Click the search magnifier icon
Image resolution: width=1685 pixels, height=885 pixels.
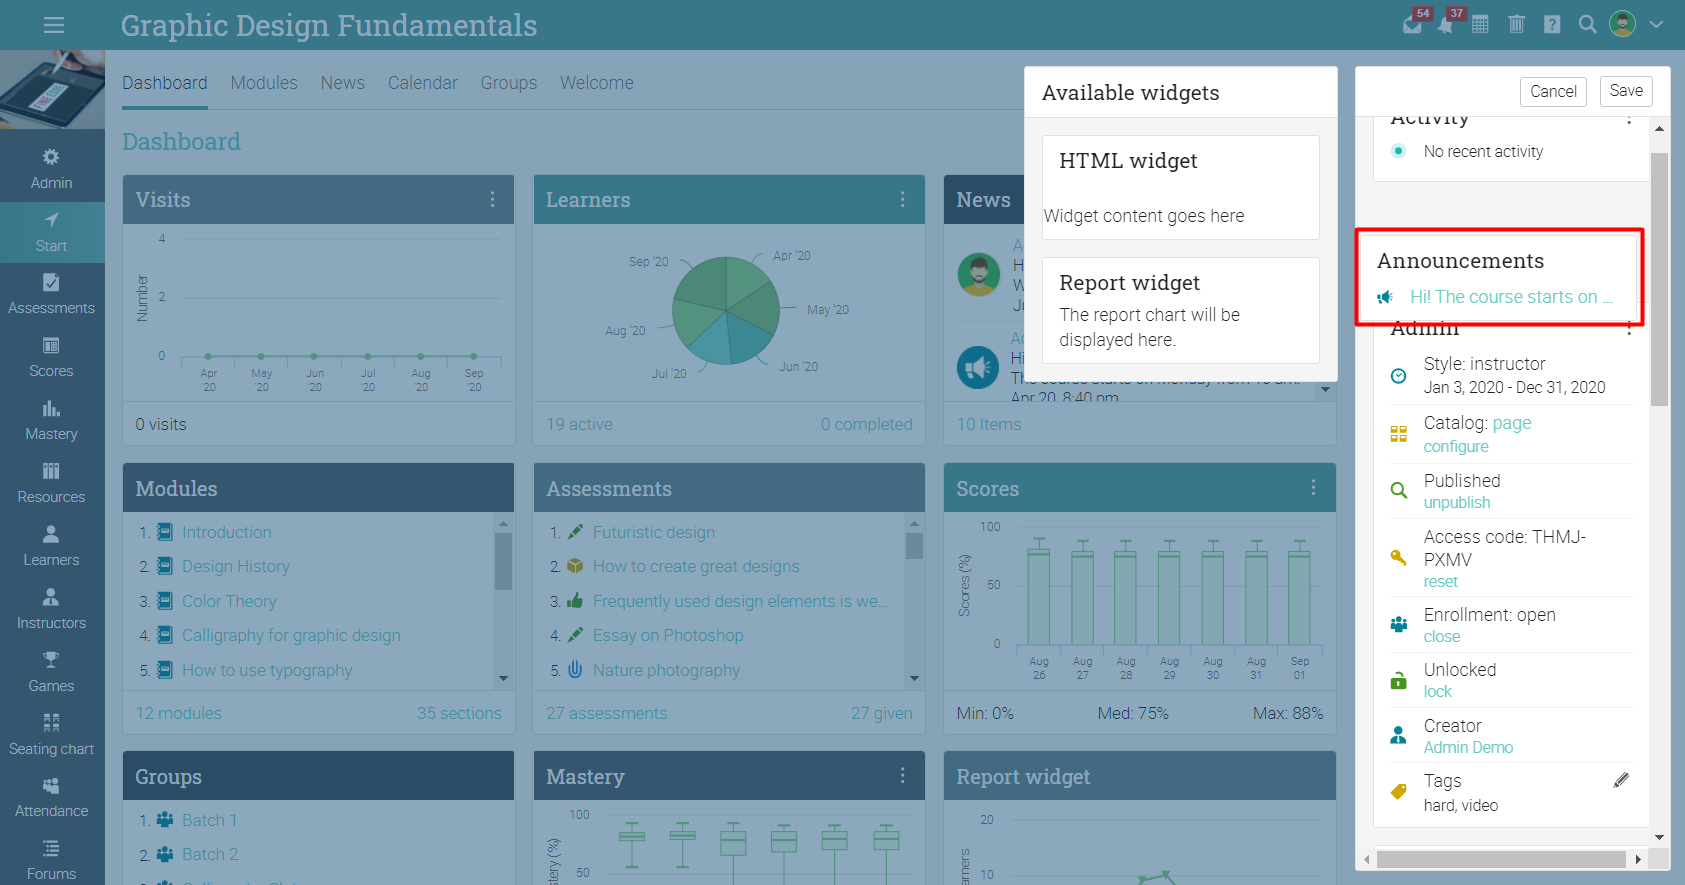pyautogui.click(x=1587, y=24)
